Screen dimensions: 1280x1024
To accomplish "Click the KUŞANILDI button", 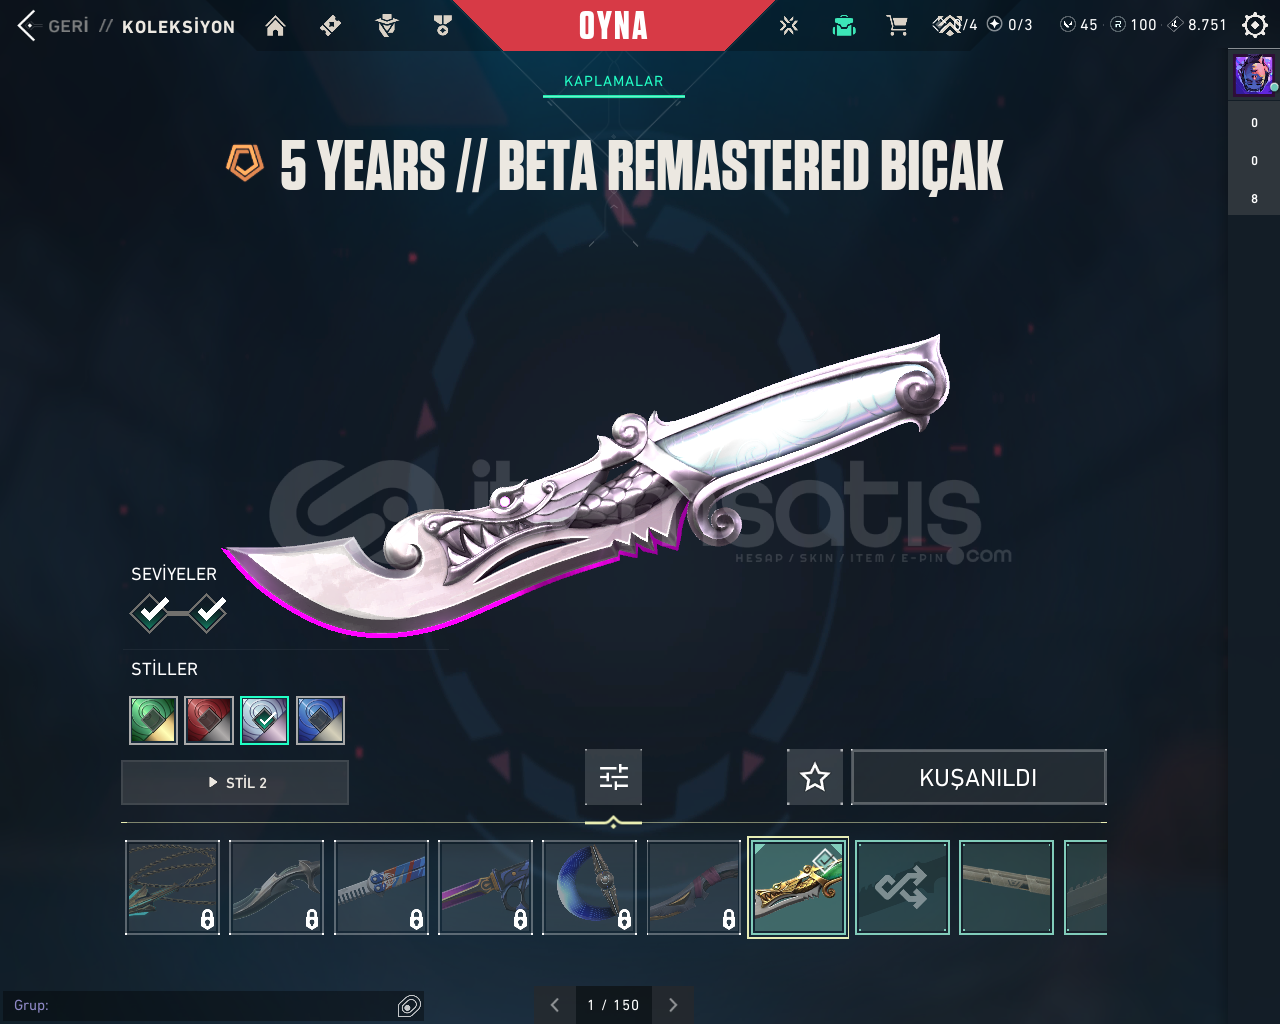I will (x=979, y=777).
